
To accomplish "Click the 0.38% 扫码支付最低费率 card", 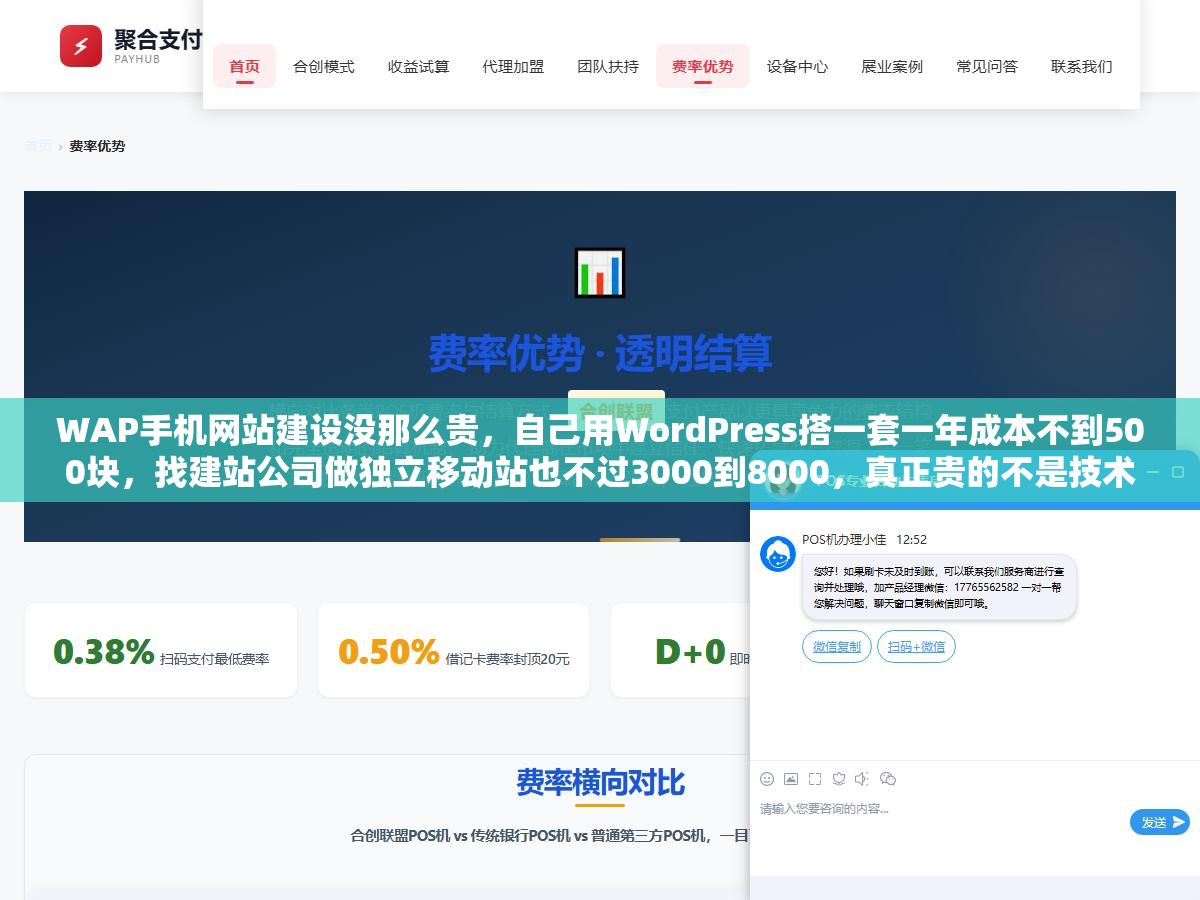I will coord(161,650).
